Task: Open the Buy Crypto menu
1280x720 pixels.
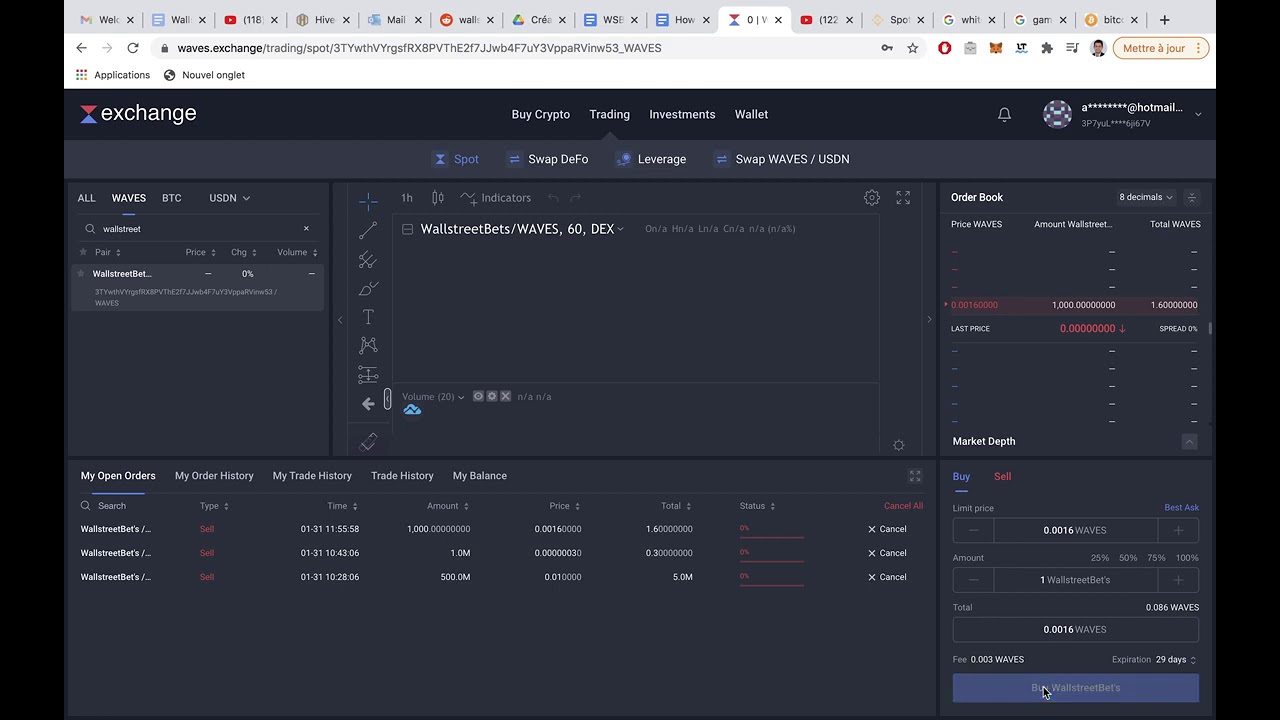Action: [x=541, y=115]
